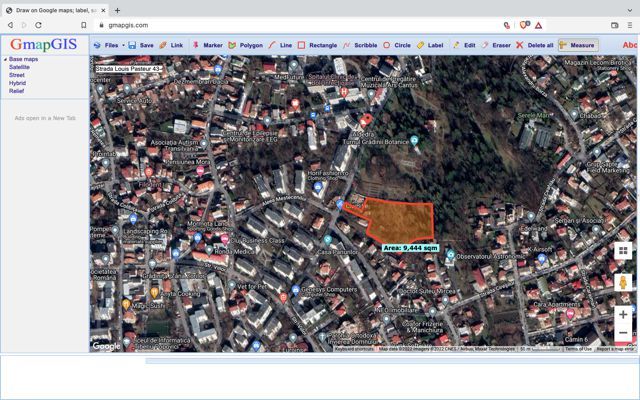640x400 pixels.
Task: Activate the Eraser tool
Action: coord(496,45)
